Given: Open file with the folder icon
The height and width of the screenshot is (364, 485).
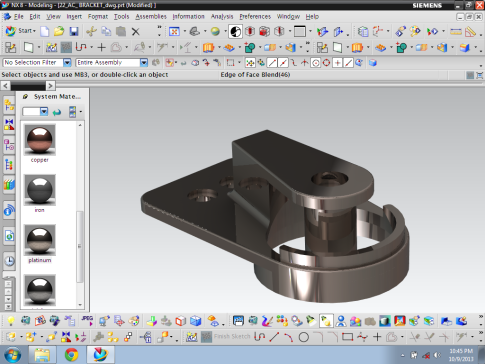Looking at the screenshot, I should [x=59, y=32].
